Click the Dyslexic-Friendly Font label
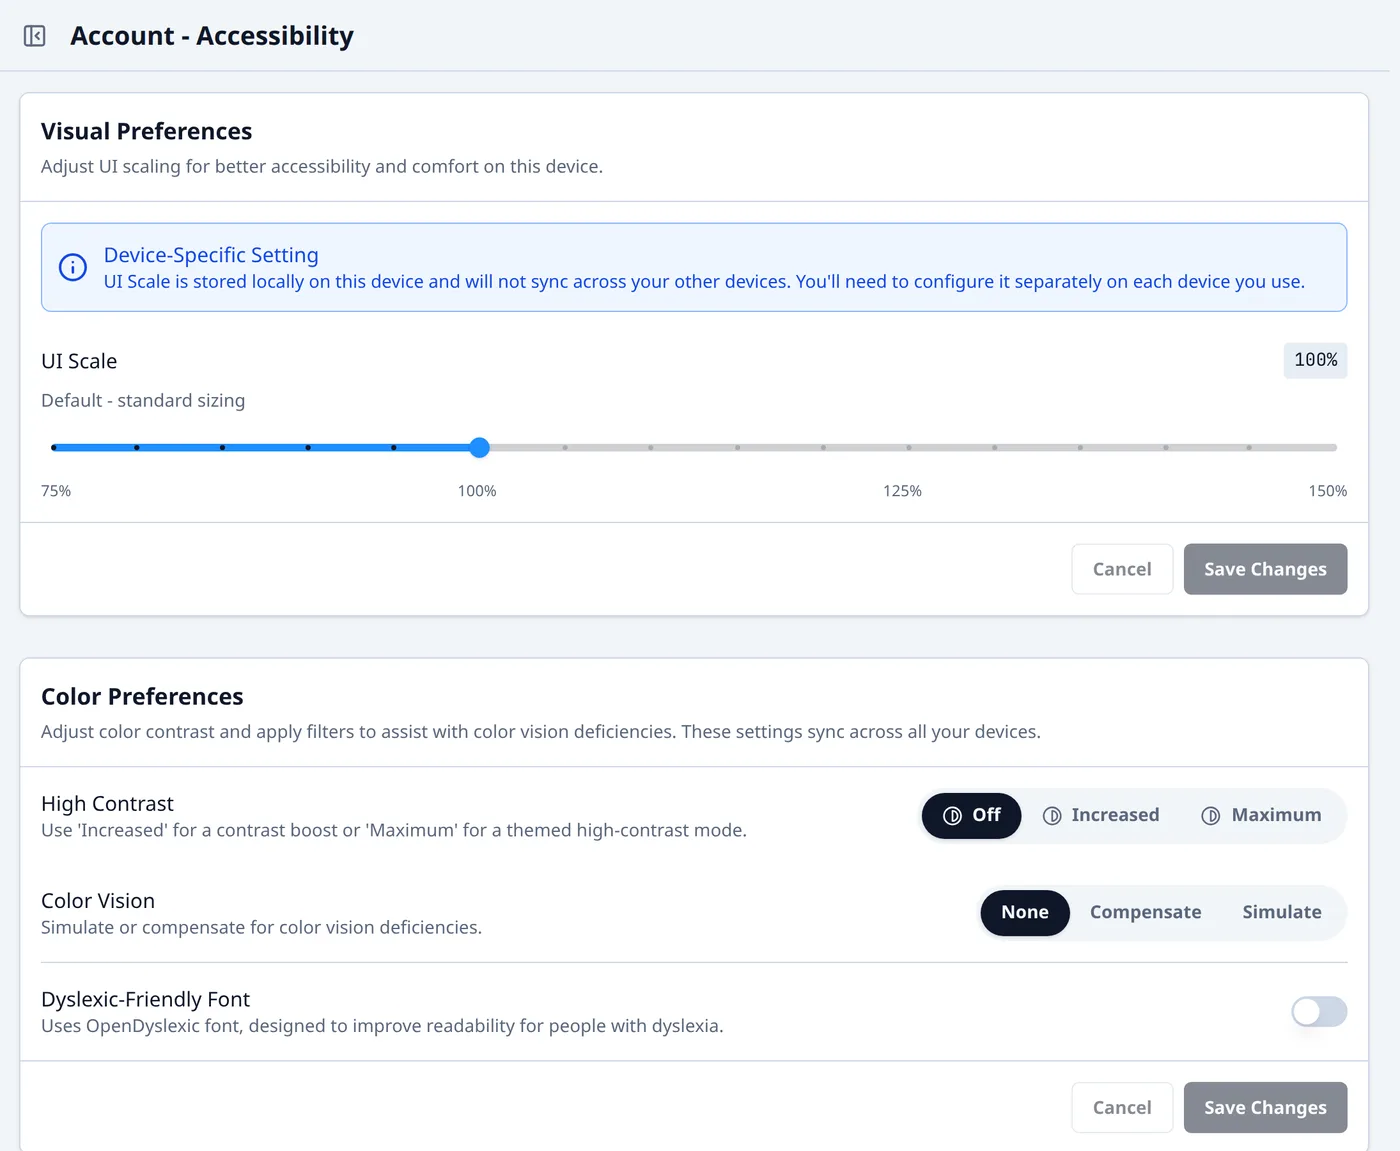 tap(145, 999)
